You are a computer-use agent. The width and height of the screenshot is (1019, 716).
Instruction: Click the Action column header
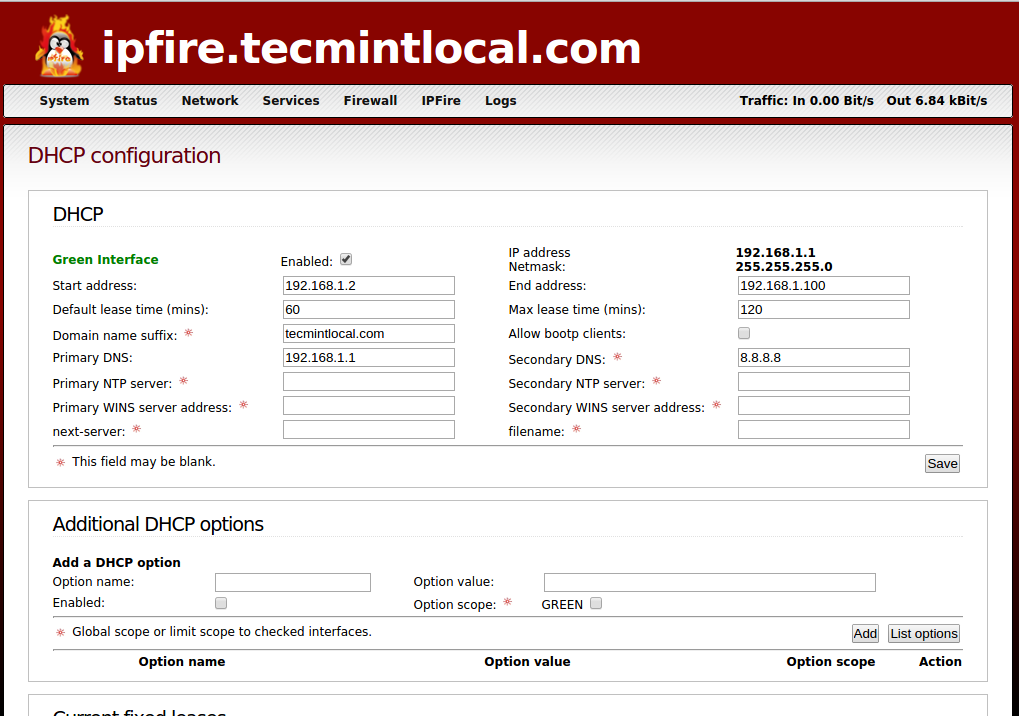pyautogui.click(x=940, y=661)
